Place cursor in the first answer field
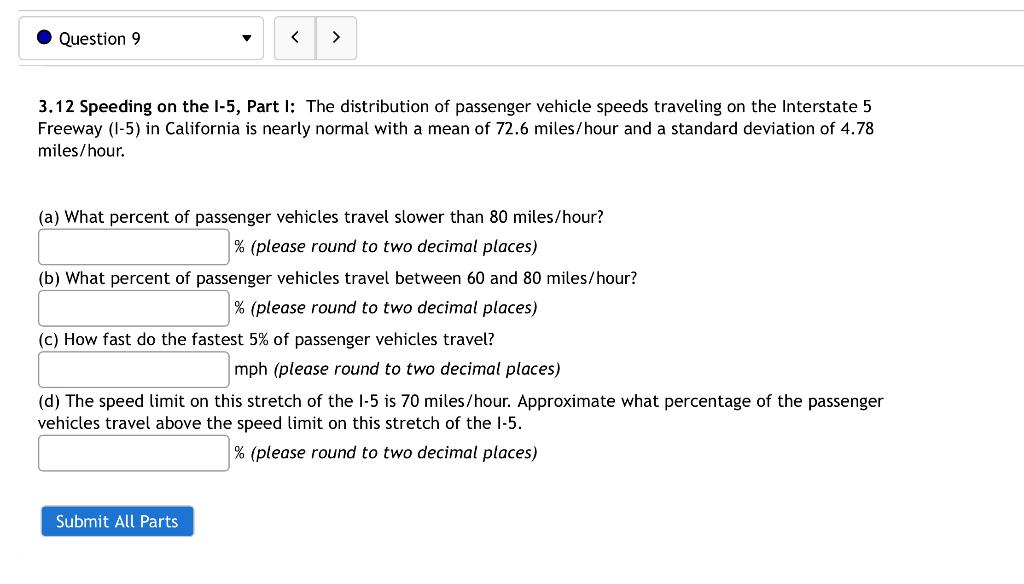The width and height of the screenshot is (1024, 584). tap(133, 246)
